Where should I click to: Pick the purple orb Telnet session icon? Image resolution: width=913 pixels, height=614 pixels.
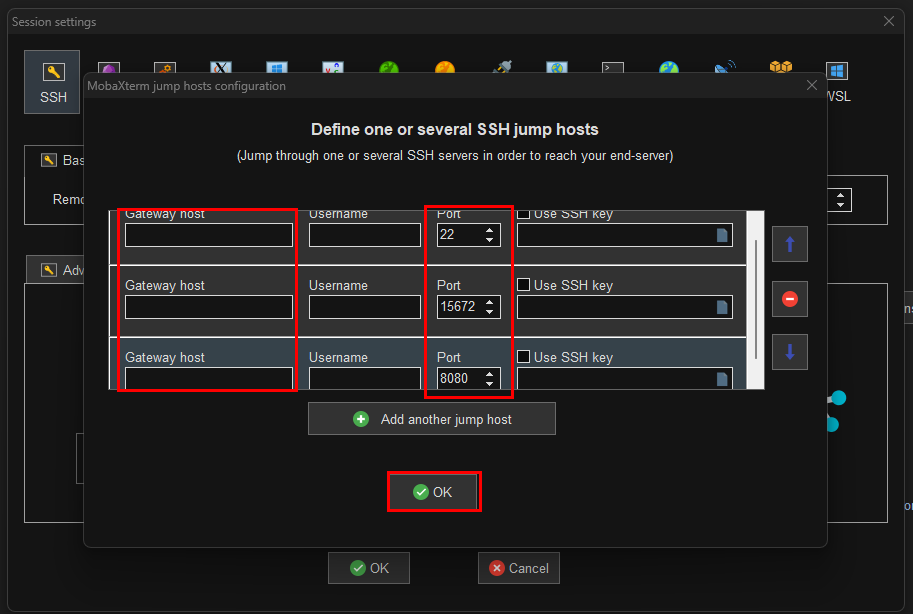pyautogui.click(x=109, y=68)
